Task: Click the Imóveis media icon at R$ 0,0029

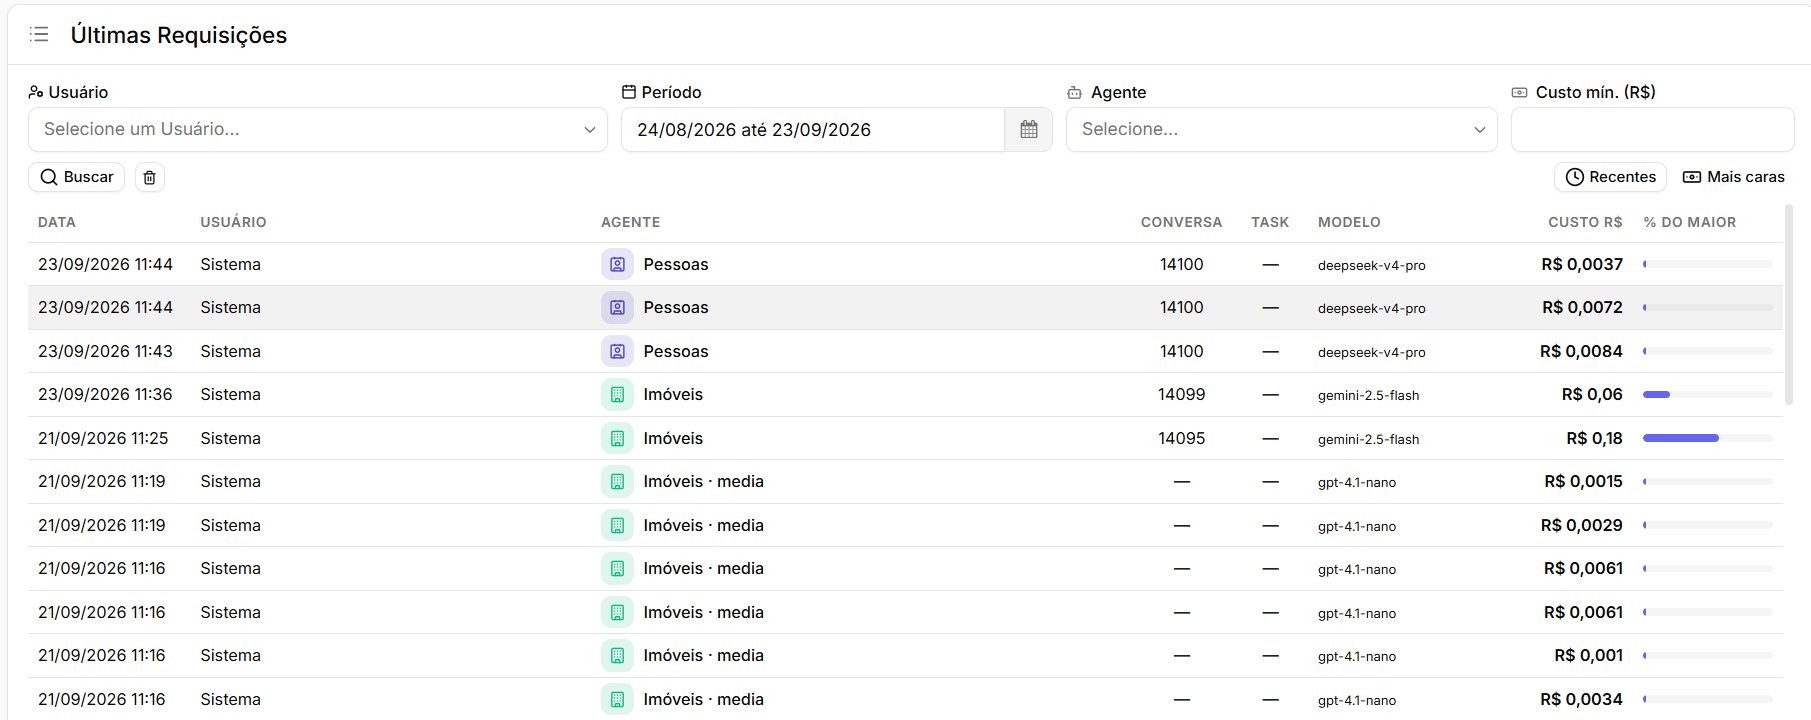Action: (x=617, y=526)
